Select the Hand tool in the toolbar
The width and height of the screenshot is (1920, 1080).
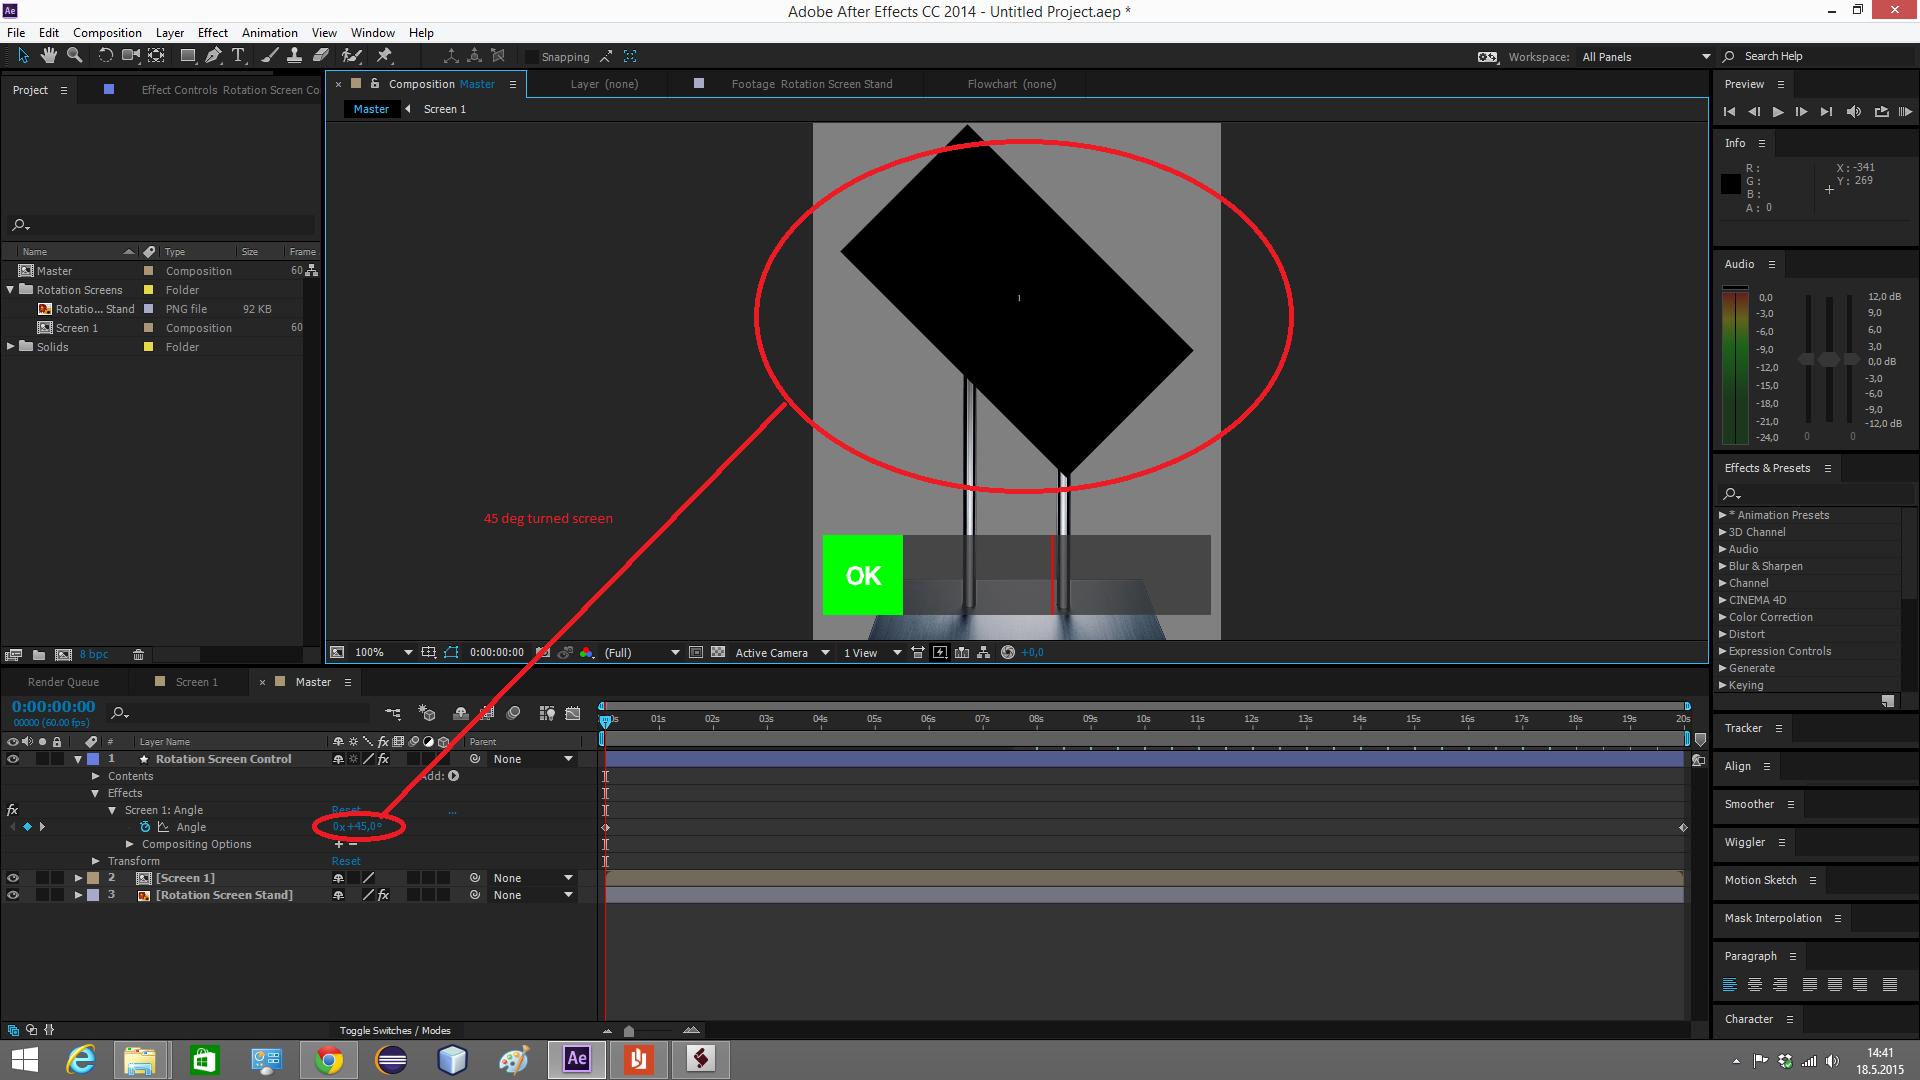(x=48, y=56)
